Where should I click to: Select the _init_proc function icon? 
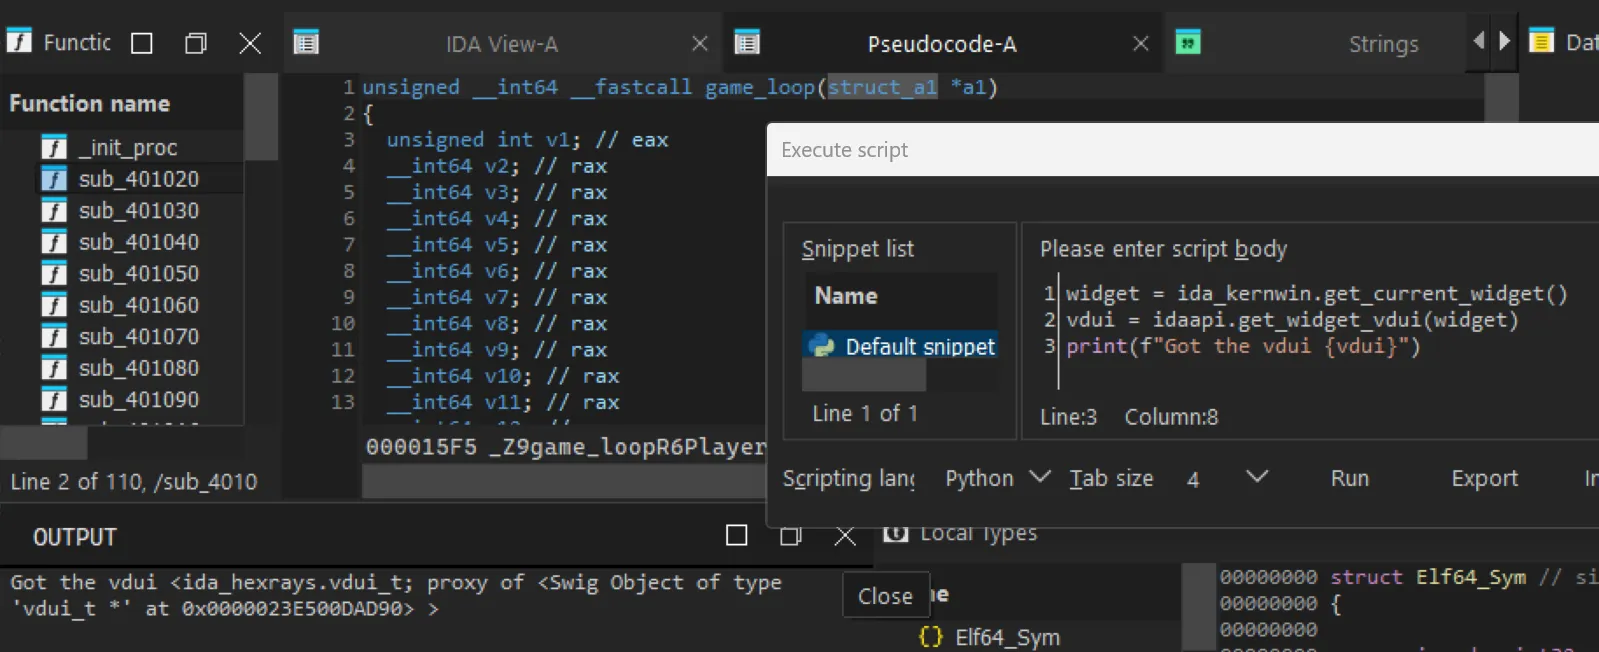tap(54, 148)
